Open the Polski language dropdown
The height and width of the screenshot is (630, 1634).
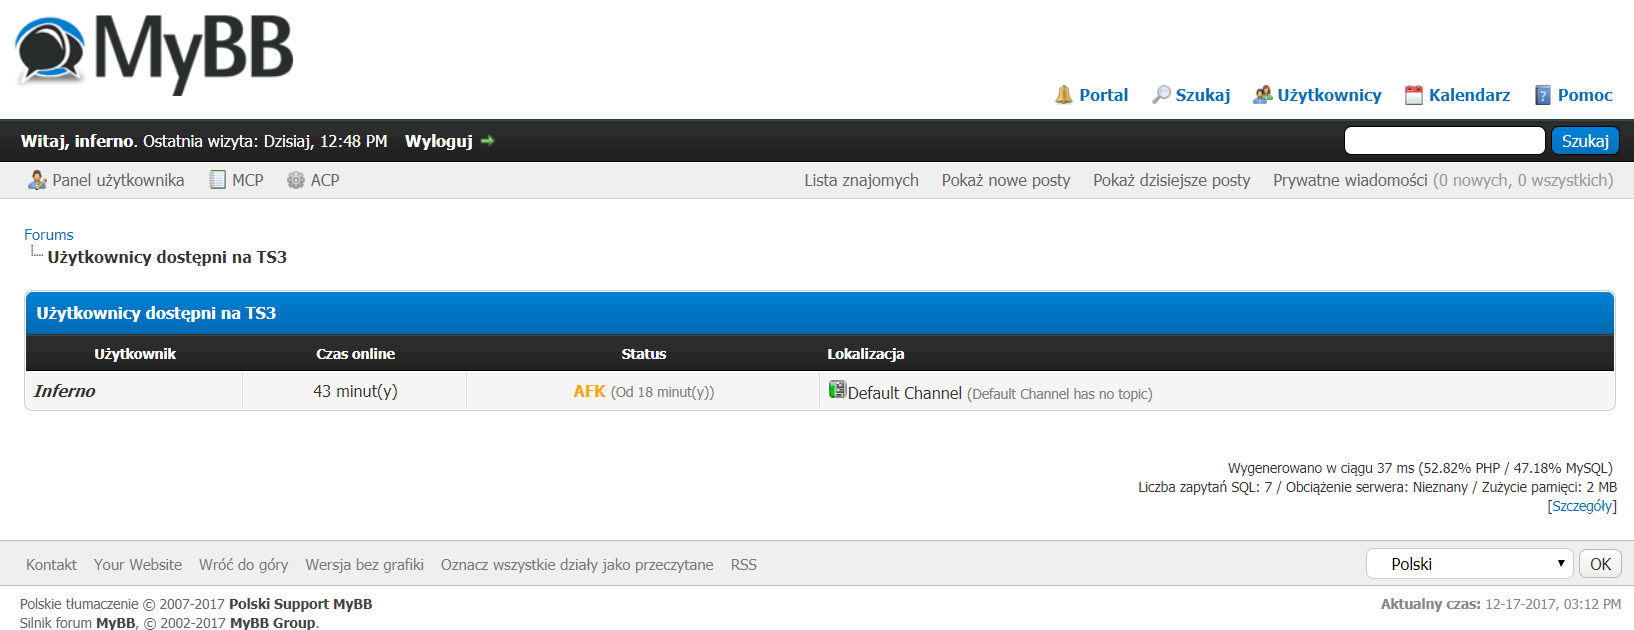click(x=1469, y=564)
